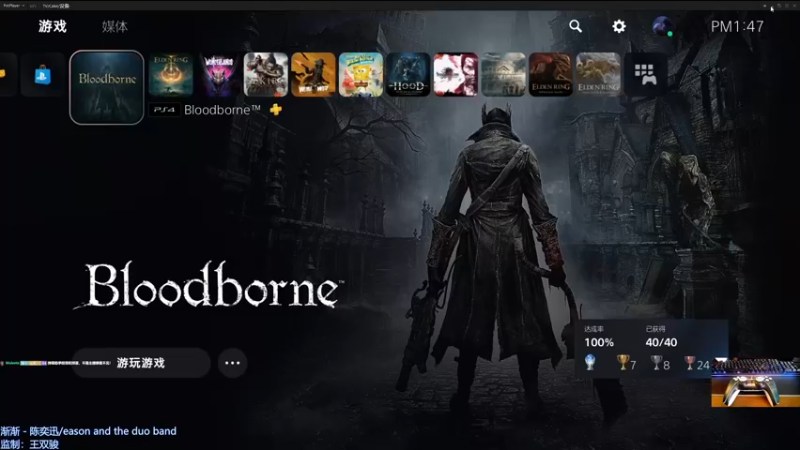
Task: Select the Sekiro game tile
Action: point(266,74)
